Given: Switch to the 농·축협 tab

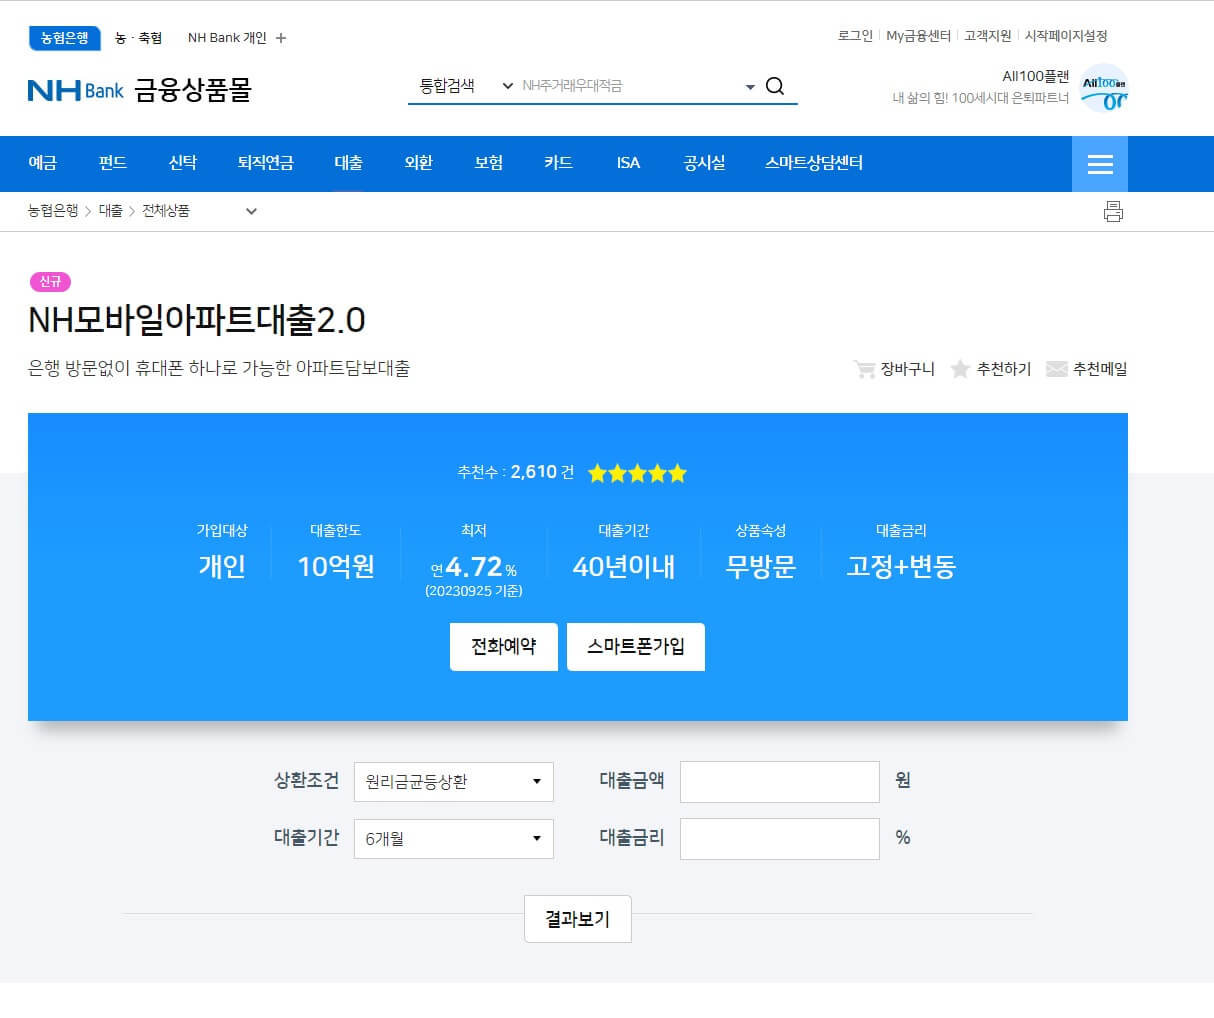Looking at the screenshot, I should pyautogui.click(x=138, y=38).
